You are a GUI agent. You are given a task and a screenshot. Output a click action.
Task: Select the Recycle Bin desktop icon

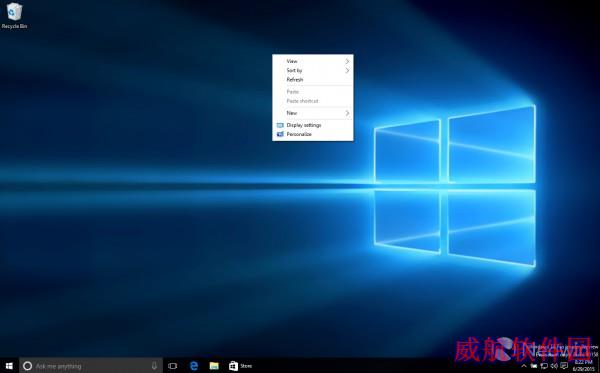pyautogui.click(x=14, y=16)
